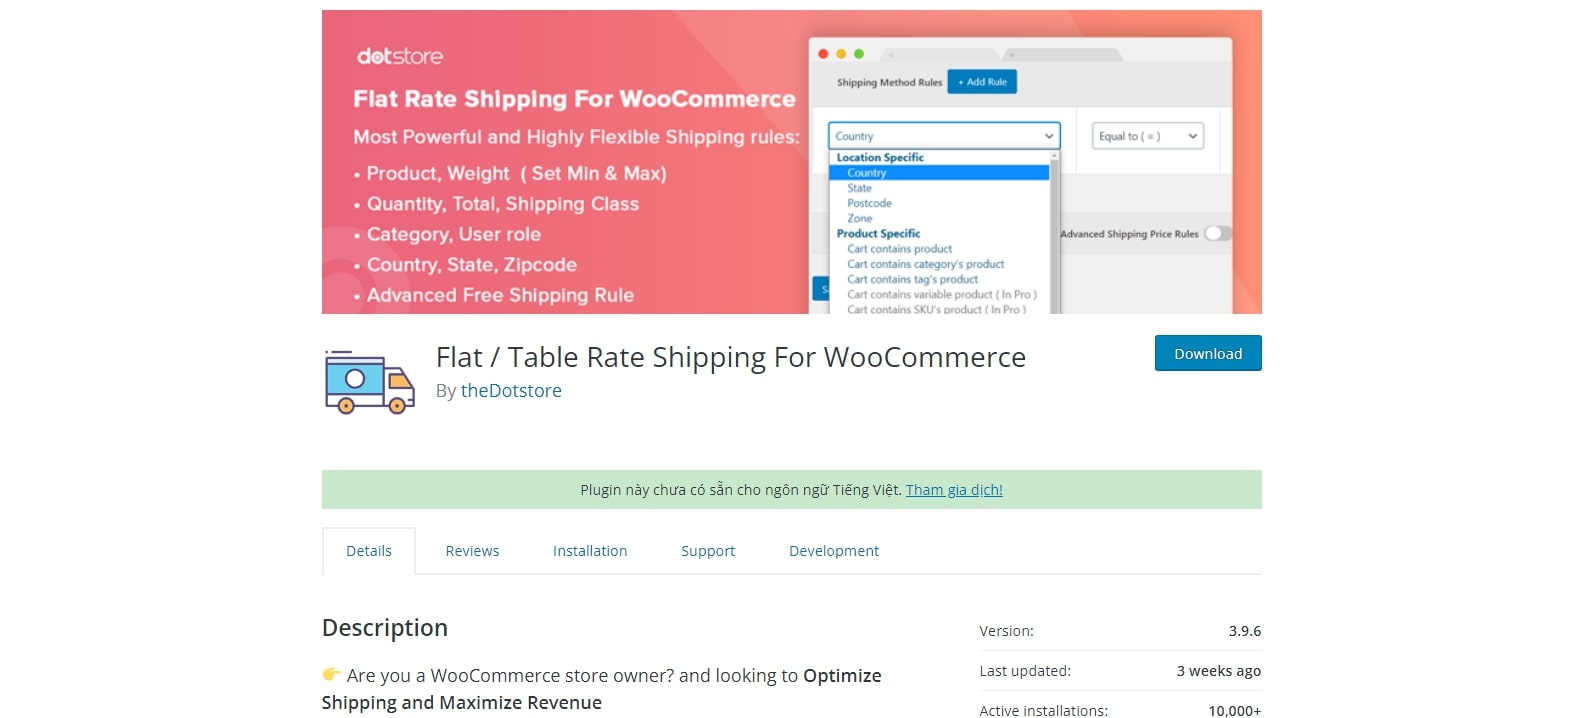Open the Country dropdown in the banner

point(944,136)
